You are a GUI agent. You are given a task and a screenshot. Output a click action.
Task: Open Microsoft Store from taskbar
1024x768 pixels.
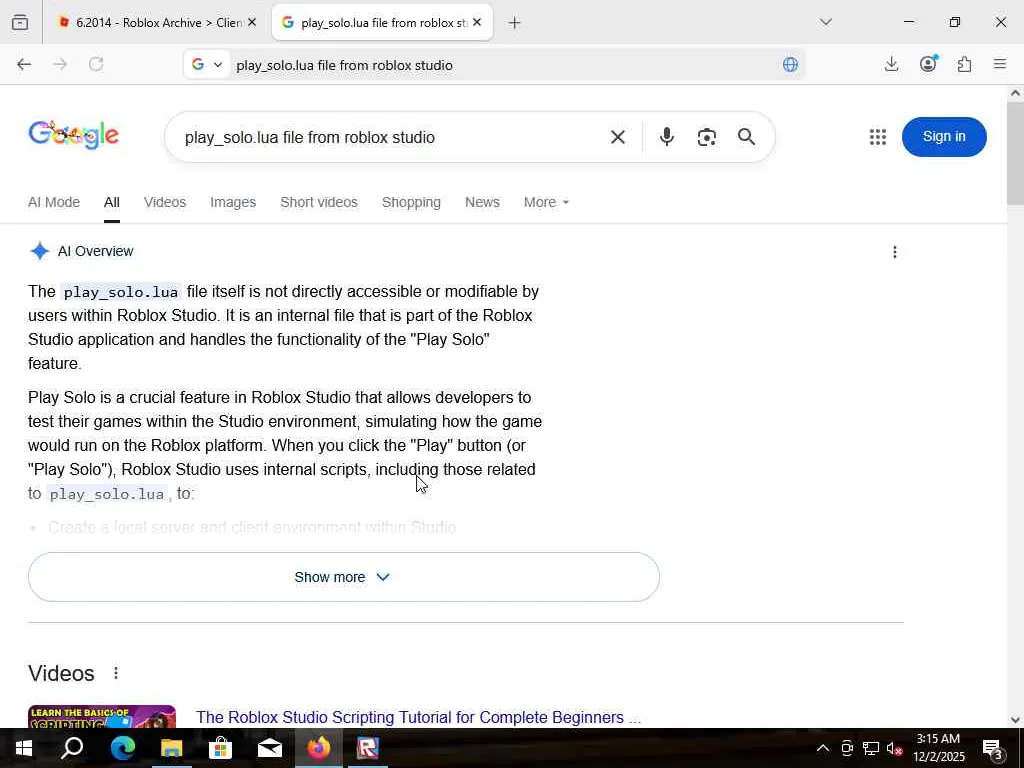click(x=221, y=748)
